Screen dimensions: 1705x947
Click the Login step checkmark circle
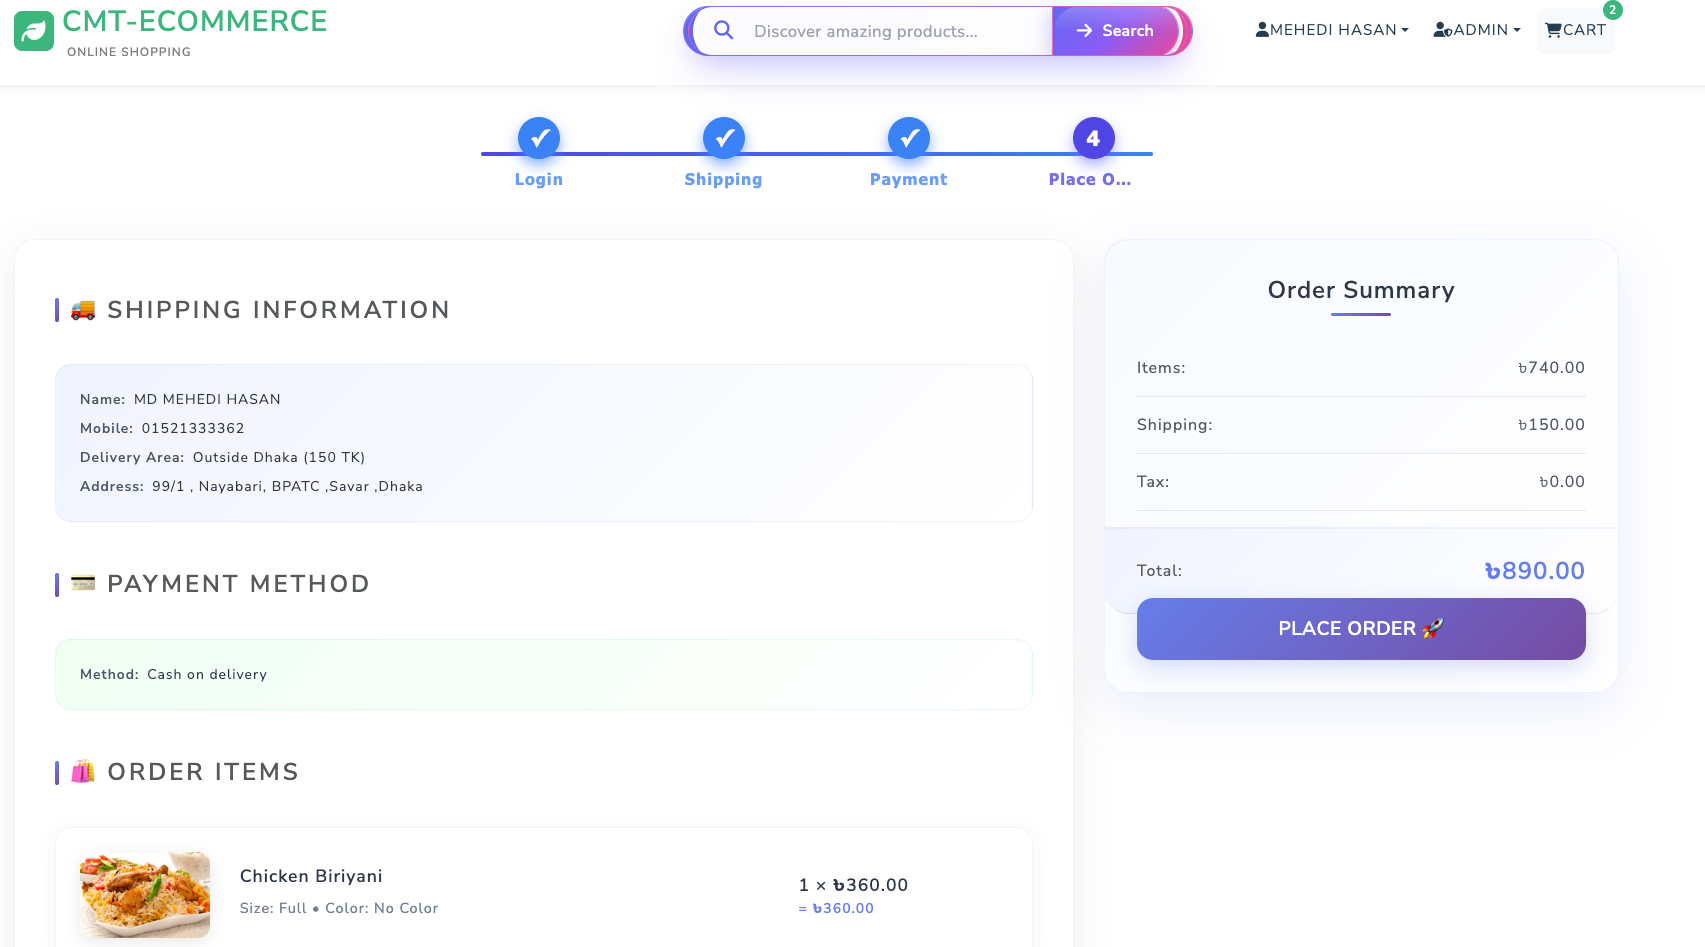pos(538,138)
